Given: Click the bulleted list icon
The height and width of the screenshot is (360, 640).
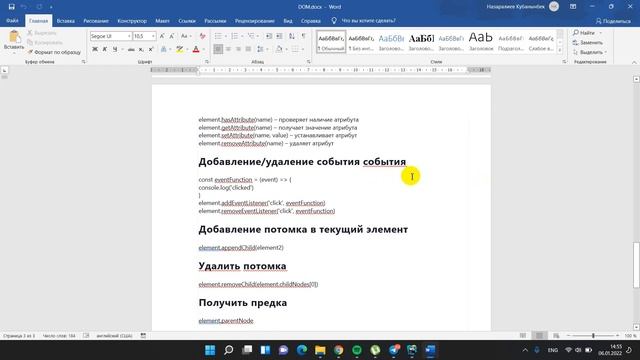Looking at the screenshot, I should [218, 36].
